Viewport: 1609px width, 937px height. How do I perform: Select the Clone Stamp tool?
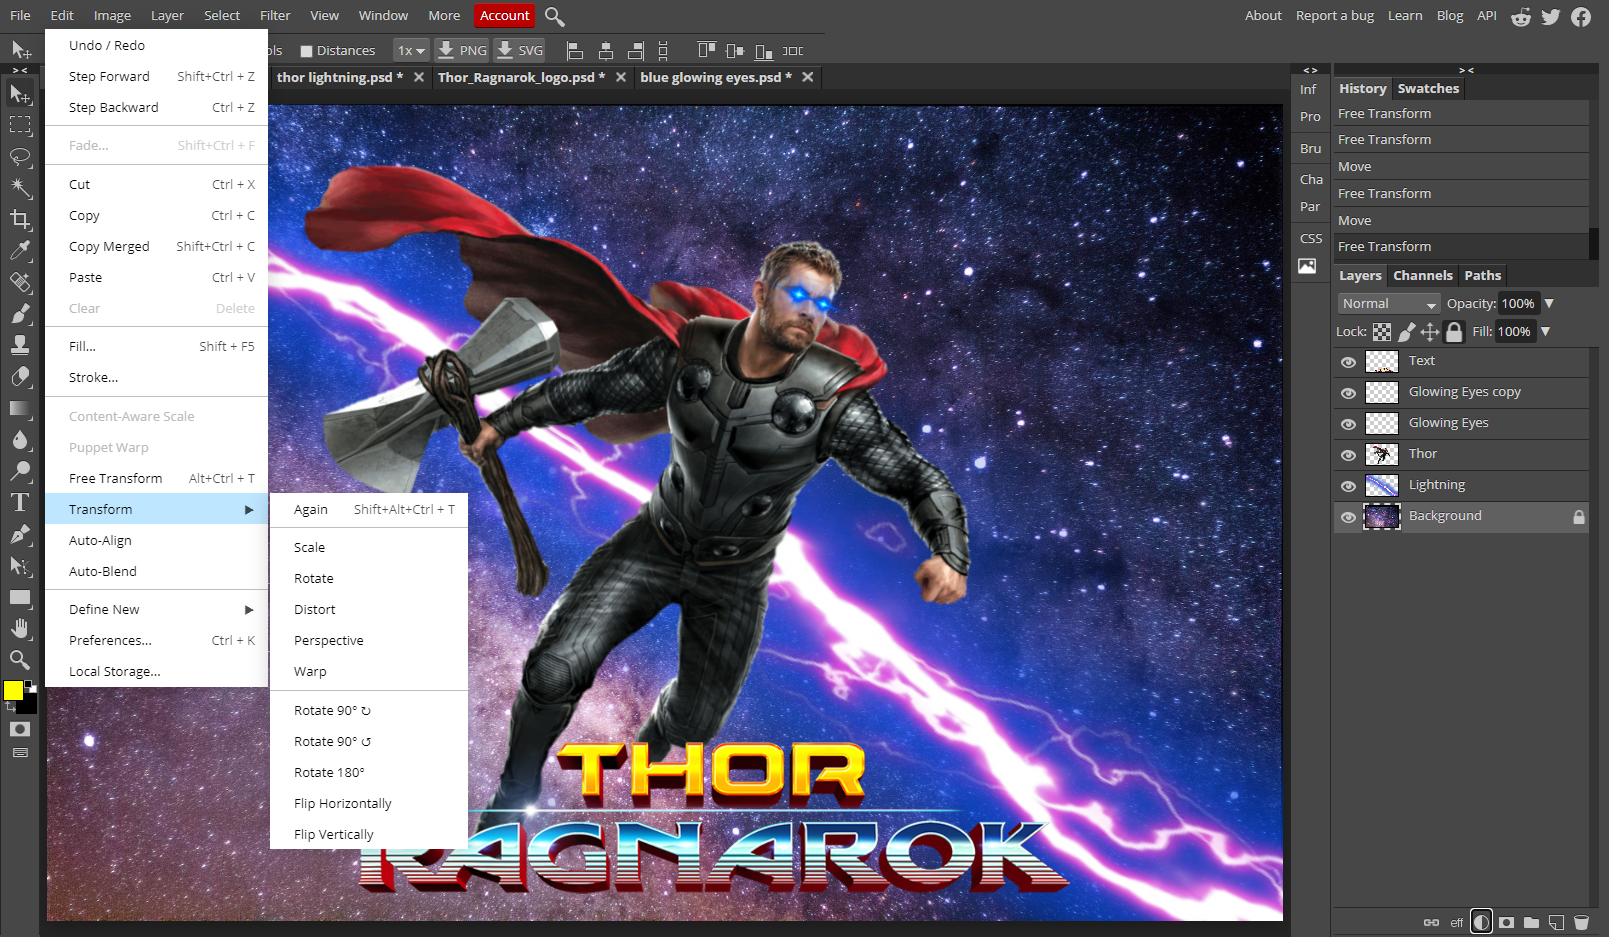(20, 345)
